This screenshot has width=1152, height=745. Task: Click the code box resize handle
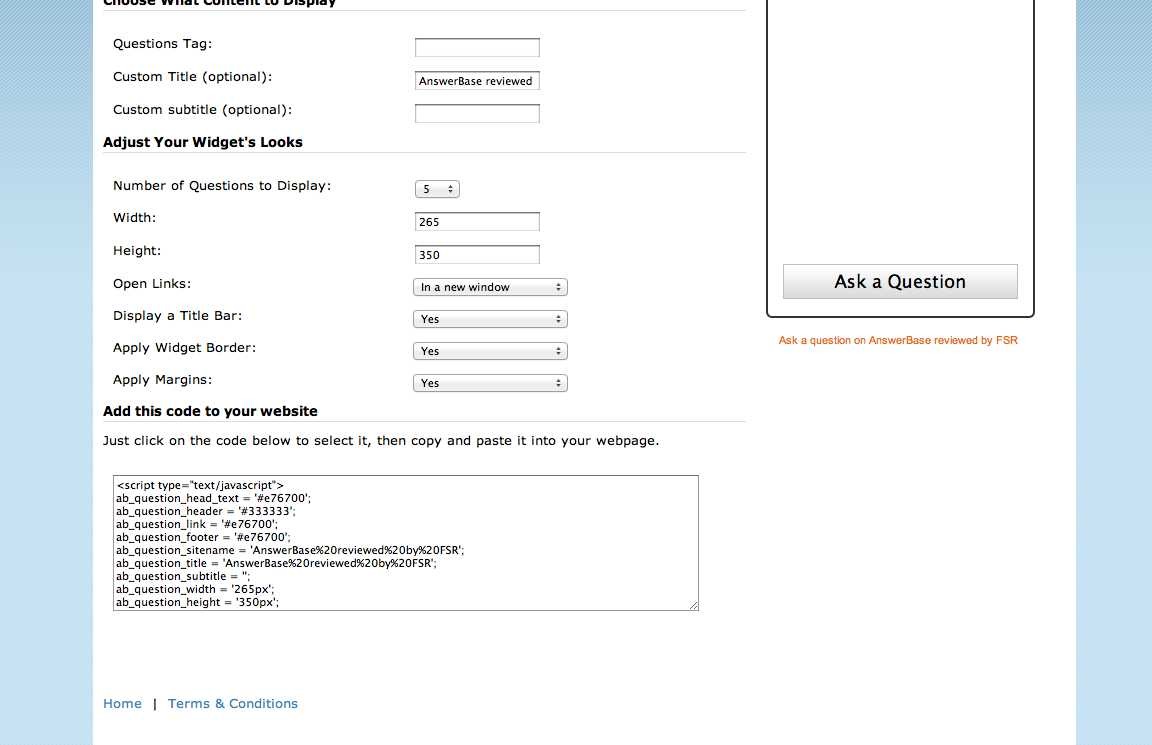click(693, 605)
